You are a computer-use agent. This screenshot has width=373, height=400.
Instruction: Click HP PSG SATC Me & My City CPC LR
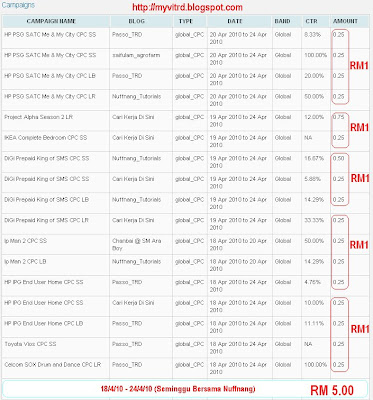pyautogui.click(x=50, y=96)
